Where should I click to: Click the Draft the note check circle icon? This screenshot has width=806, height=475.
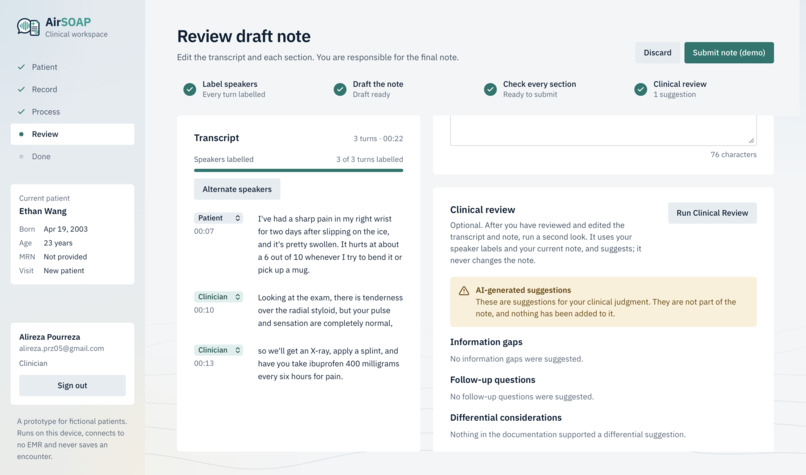click(x=340, y=89)
